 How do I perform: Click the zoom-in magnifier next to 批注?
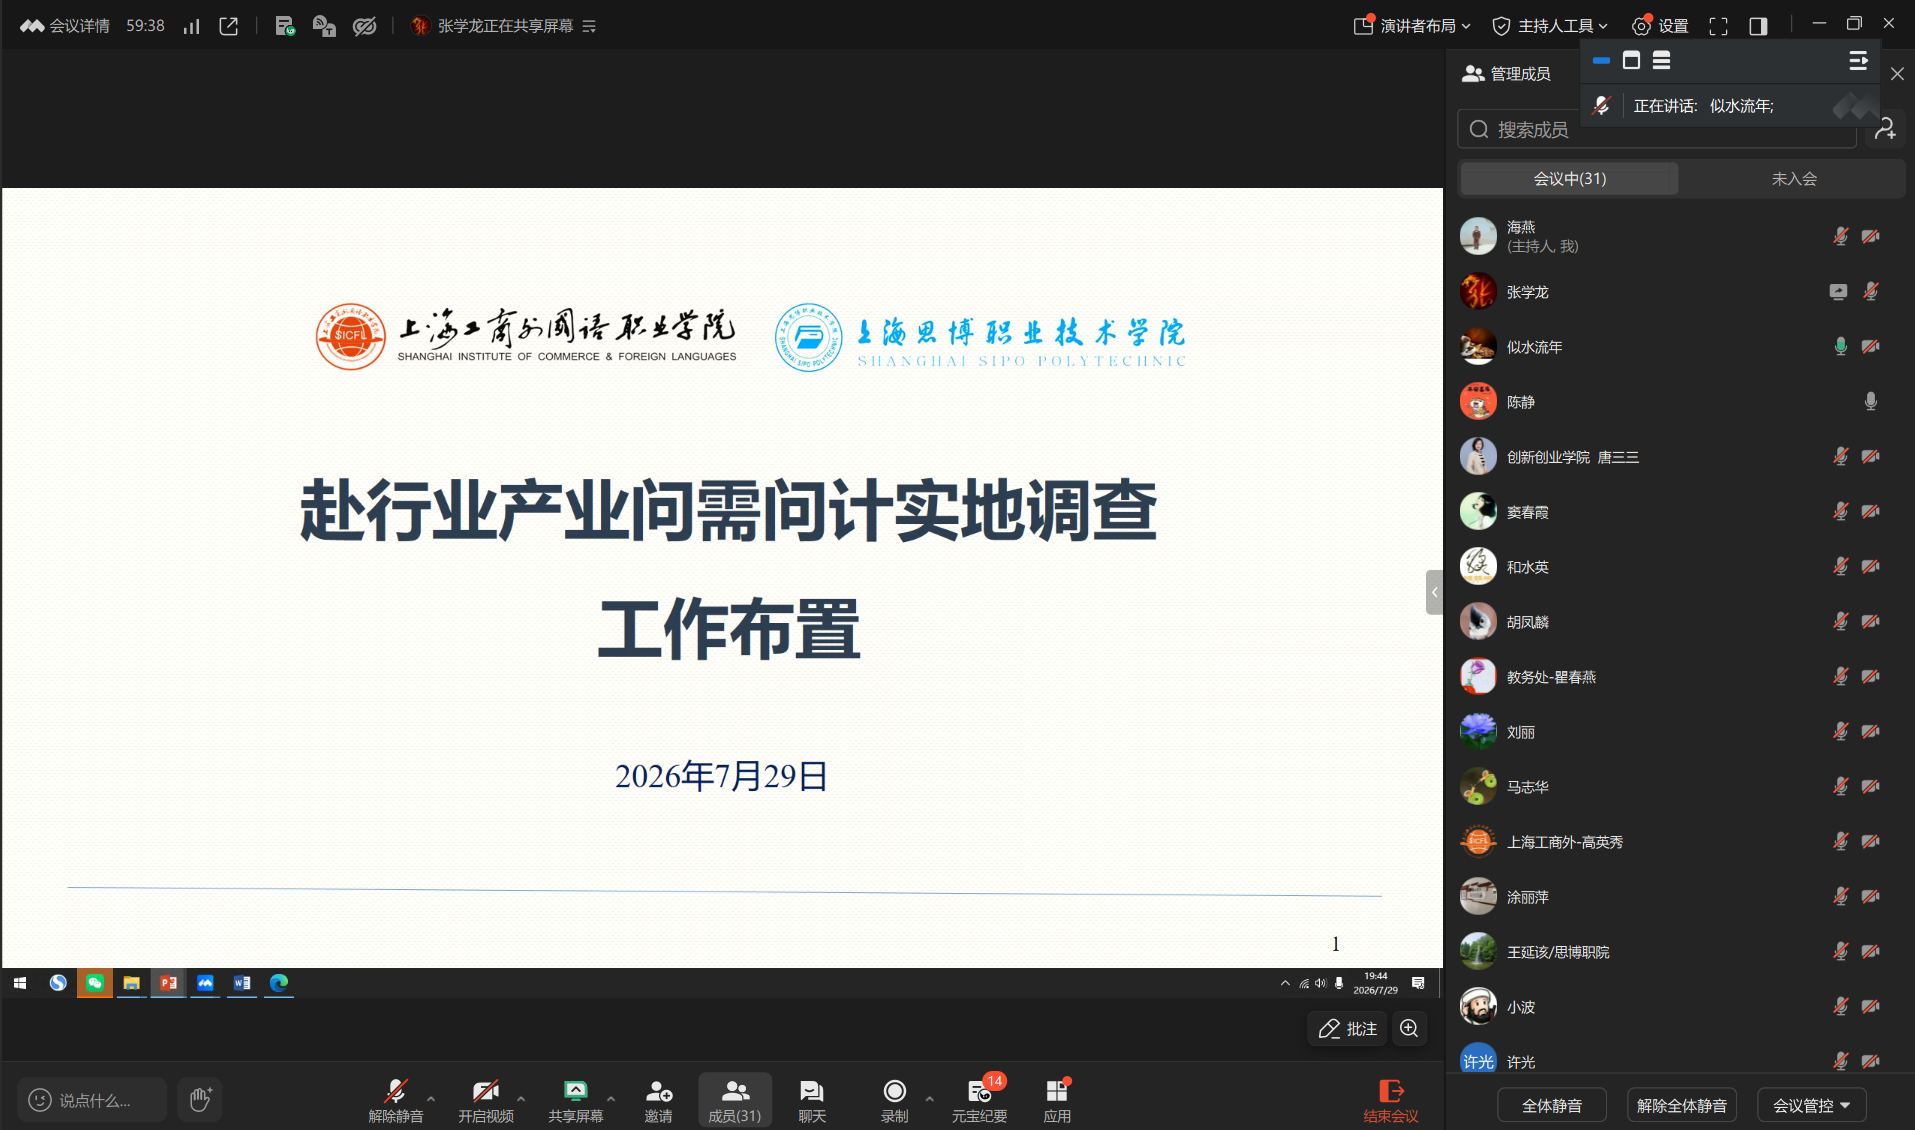point(1409,1029)
